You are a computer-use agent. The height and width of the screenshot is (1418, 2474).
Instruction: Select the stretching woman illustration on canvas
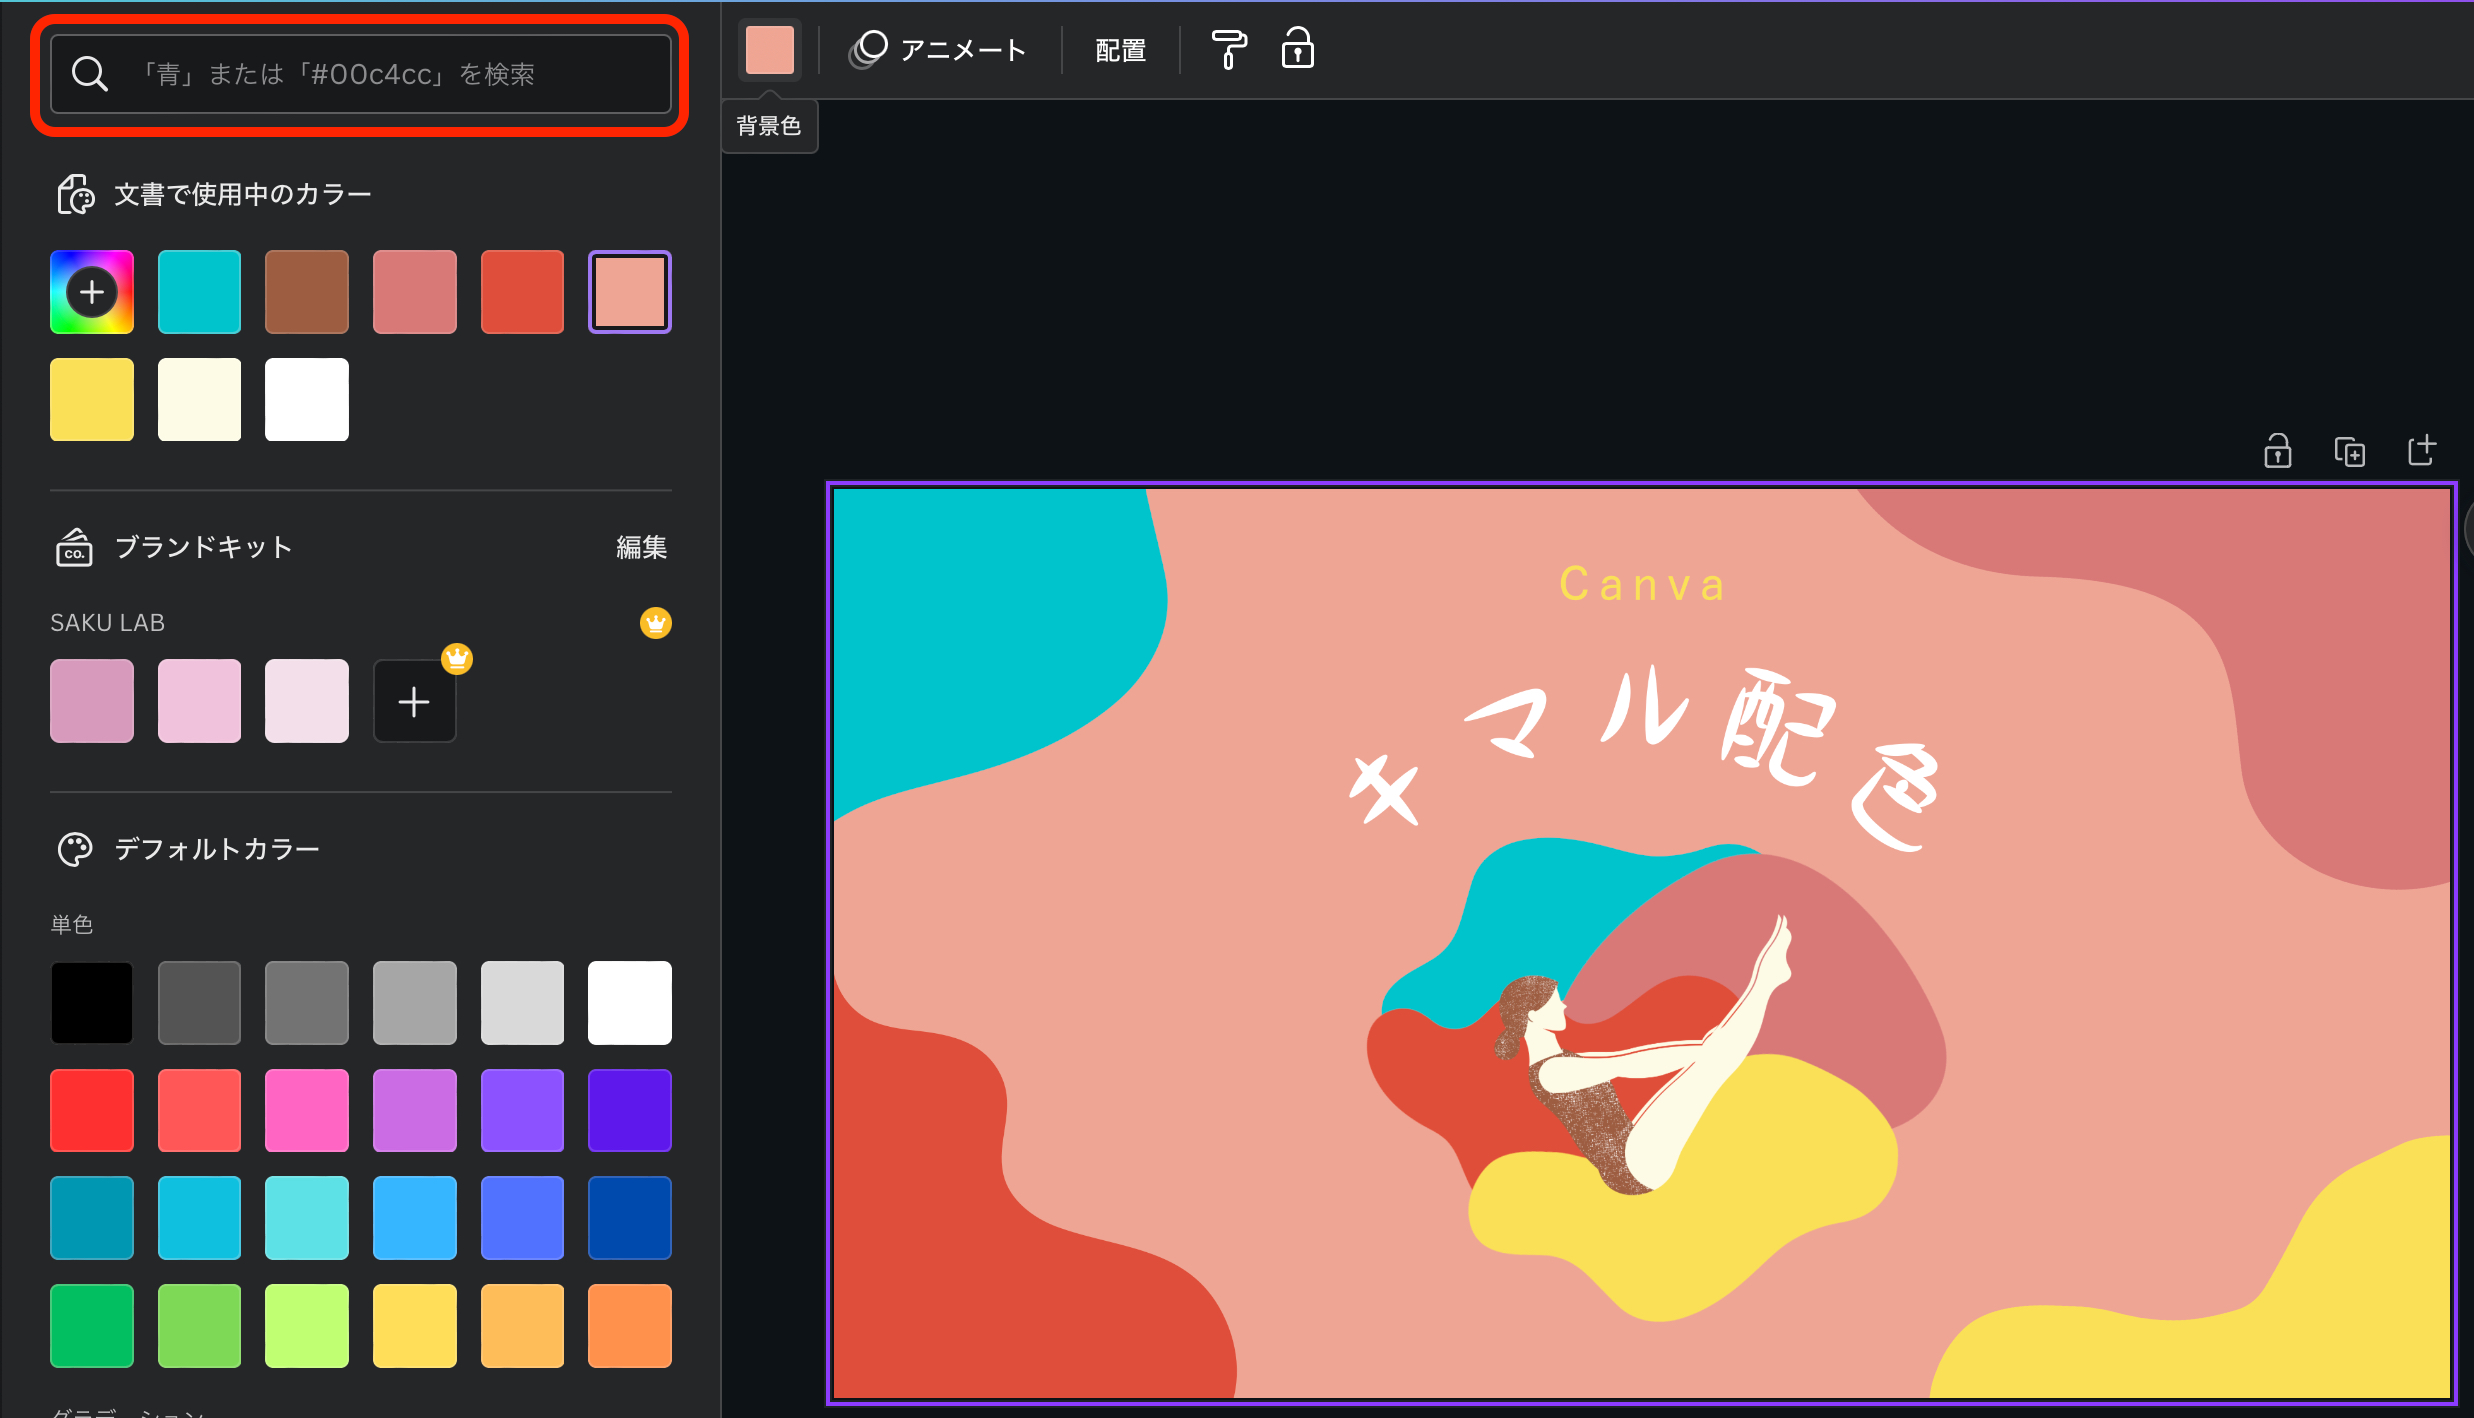[1645, 1055]
